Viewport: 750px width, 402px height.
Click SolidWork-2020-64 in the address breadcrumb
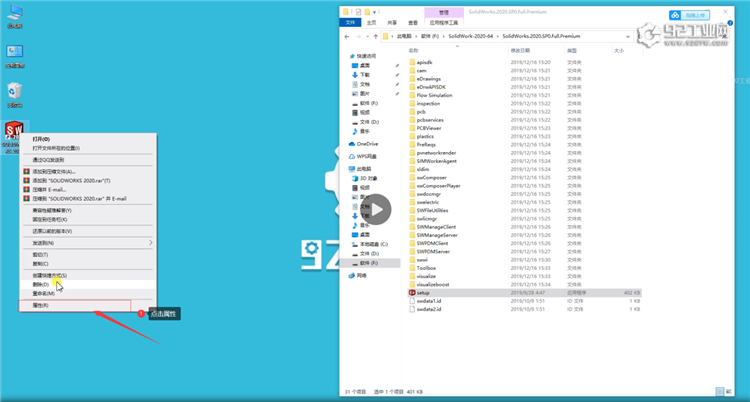(471, 36)
